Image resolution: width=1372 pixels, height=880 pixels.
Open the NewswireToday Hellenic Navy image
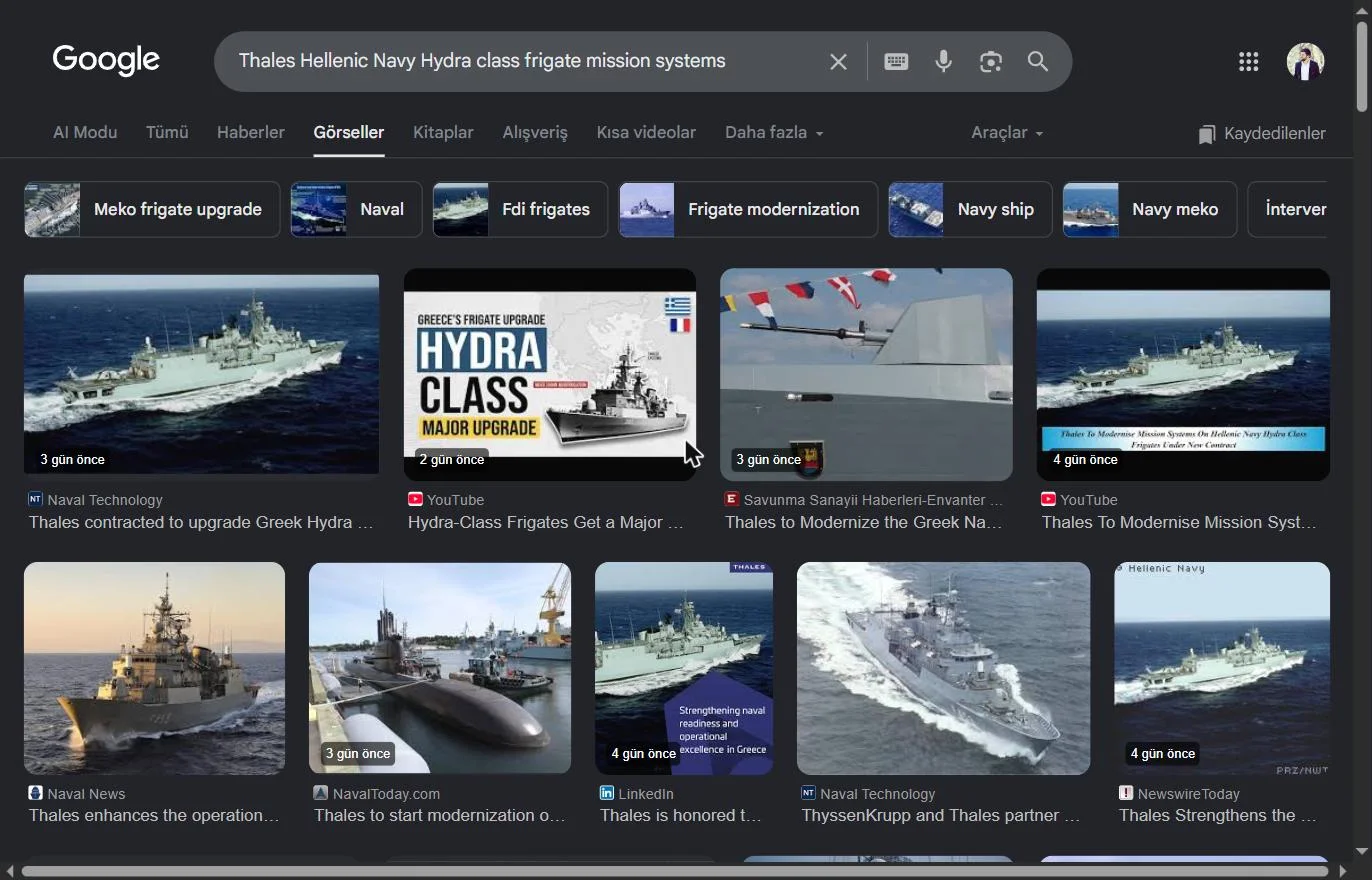1222,668
